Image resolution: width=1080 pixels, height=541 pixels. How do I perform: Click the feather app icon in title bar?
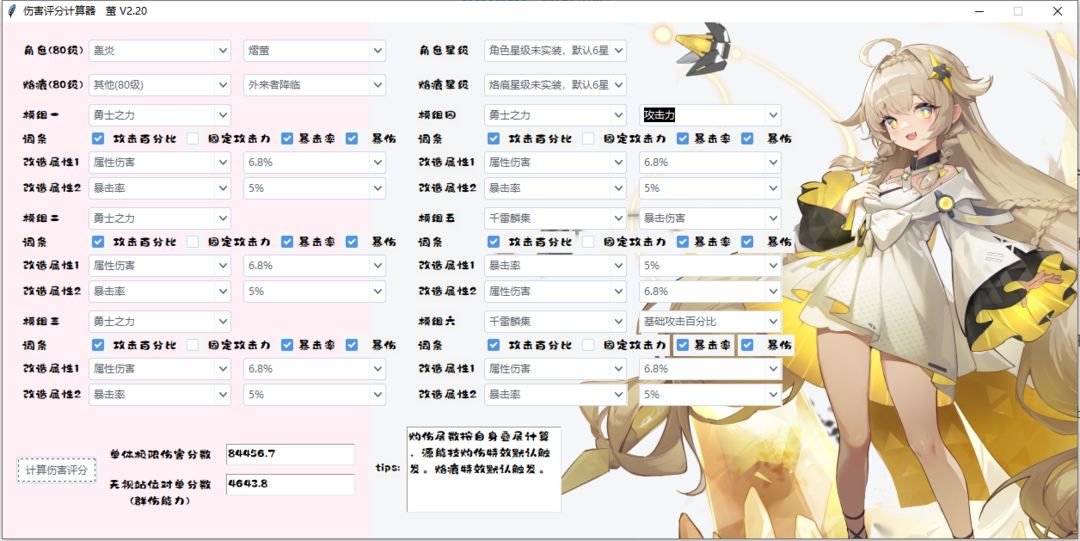point(12,11)
